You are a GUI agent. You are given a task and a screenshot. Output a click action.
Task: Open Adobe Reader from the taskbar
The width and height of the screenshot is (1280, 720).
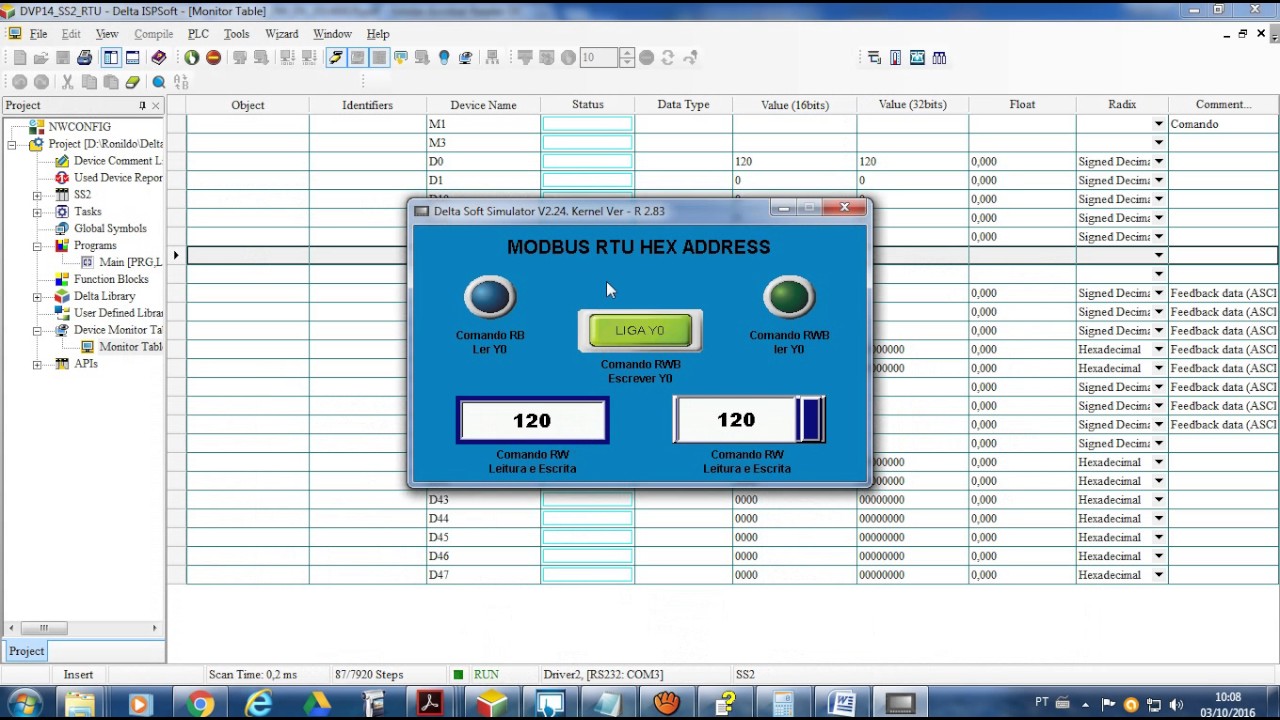click(432, 704)
